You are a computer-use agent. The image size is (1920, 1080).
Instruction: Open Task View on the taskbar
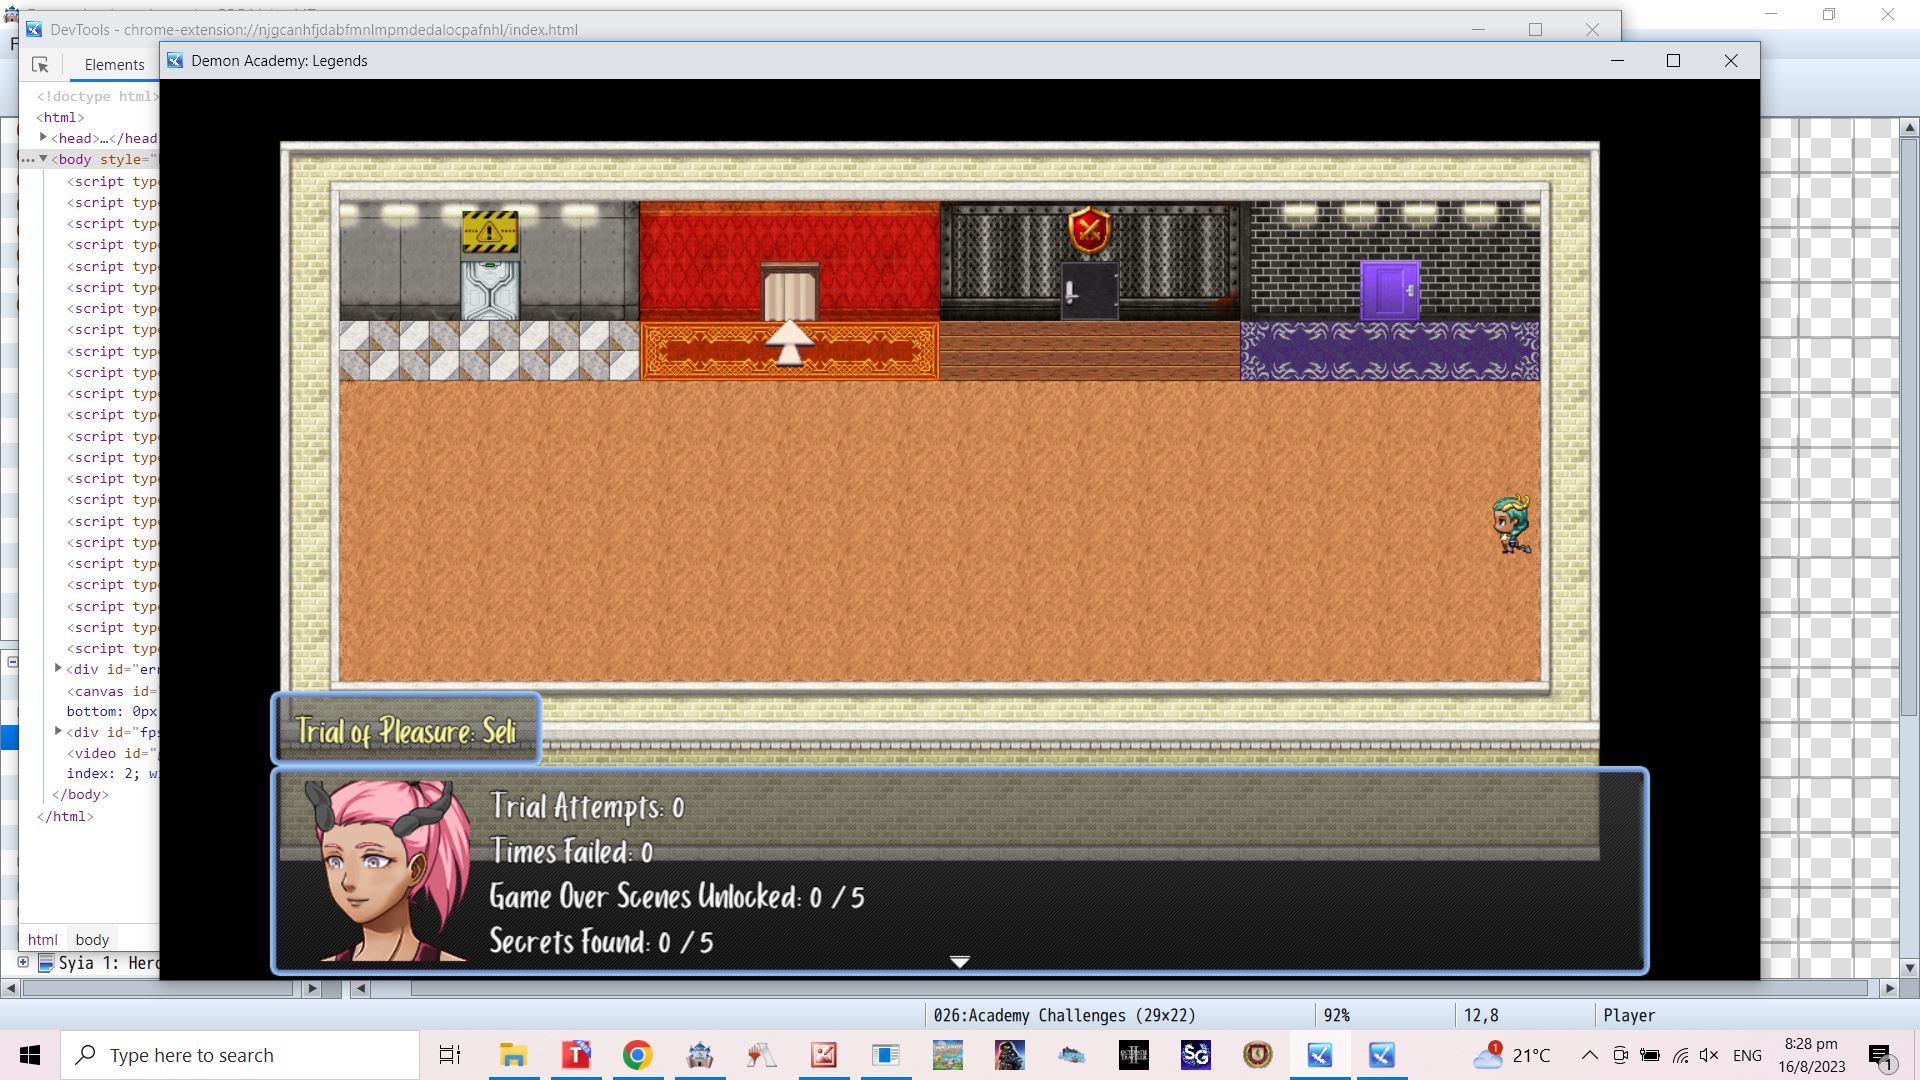[x=450, y=1055]
